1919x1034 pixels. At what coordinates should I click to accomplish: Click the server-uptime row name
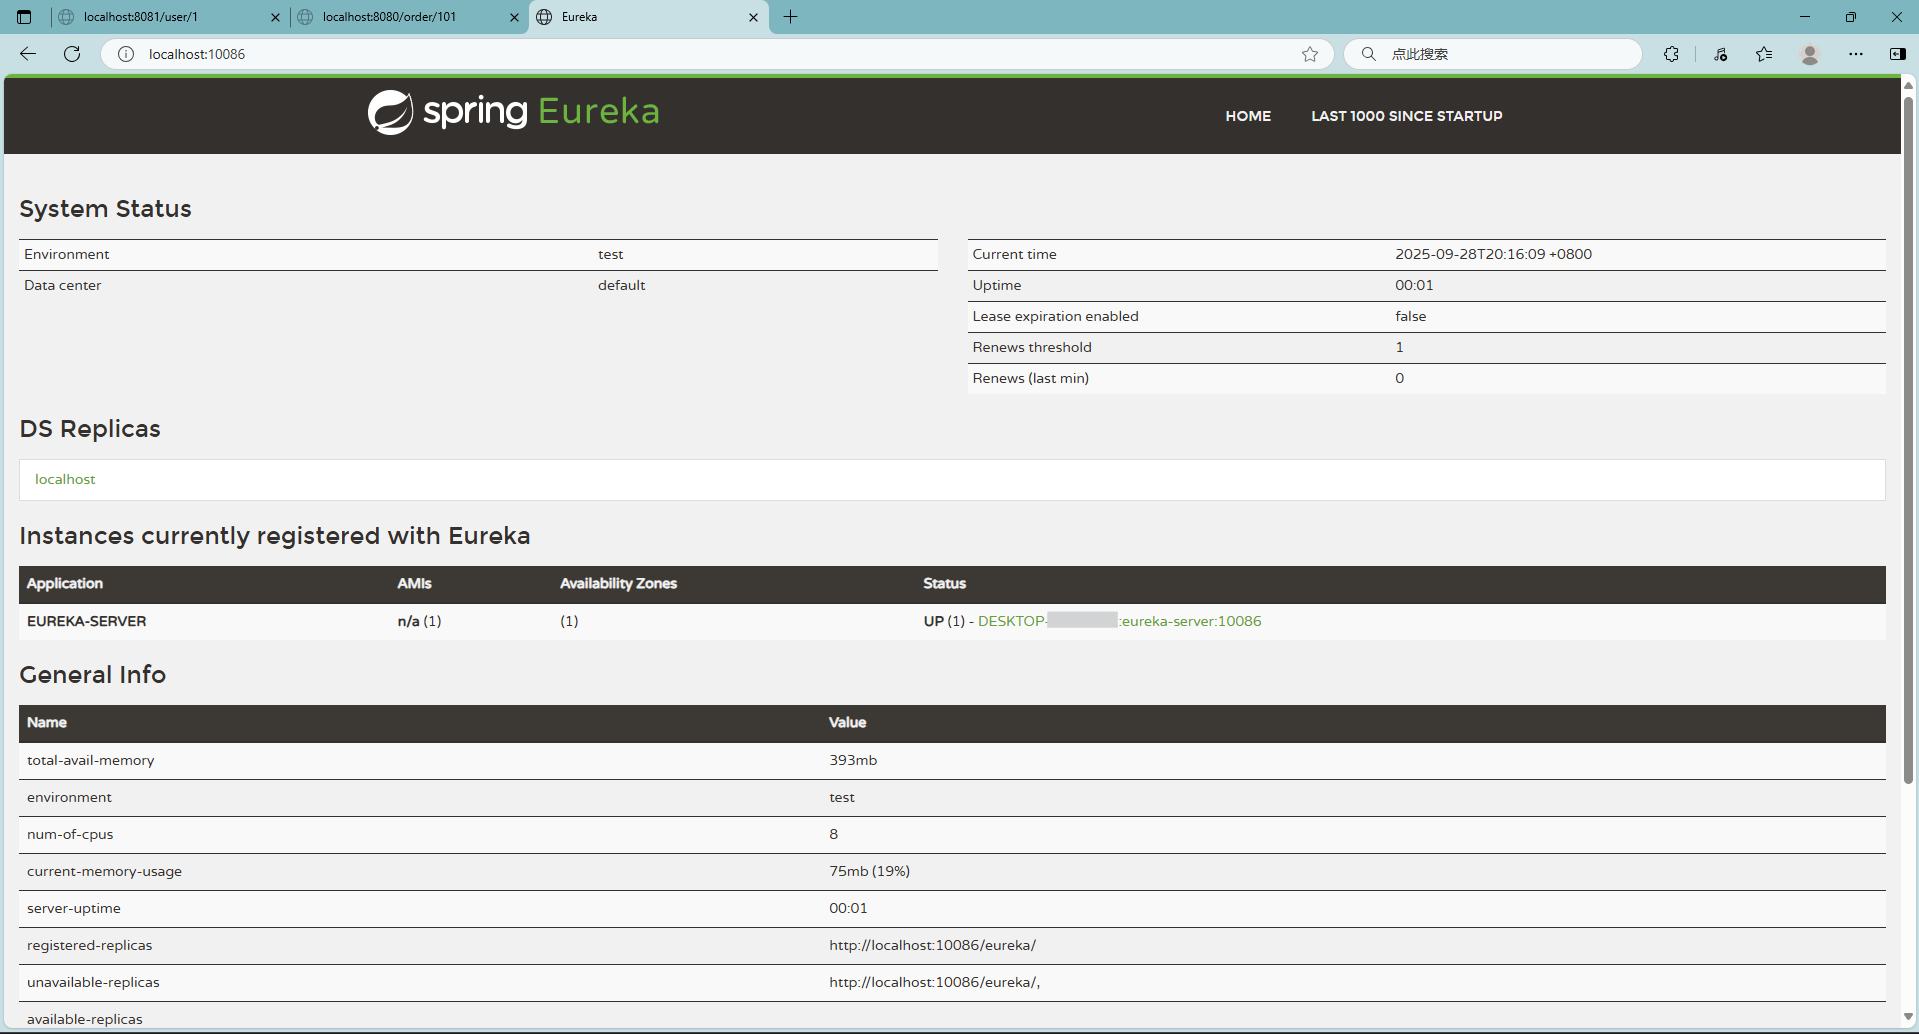point(74,908)
